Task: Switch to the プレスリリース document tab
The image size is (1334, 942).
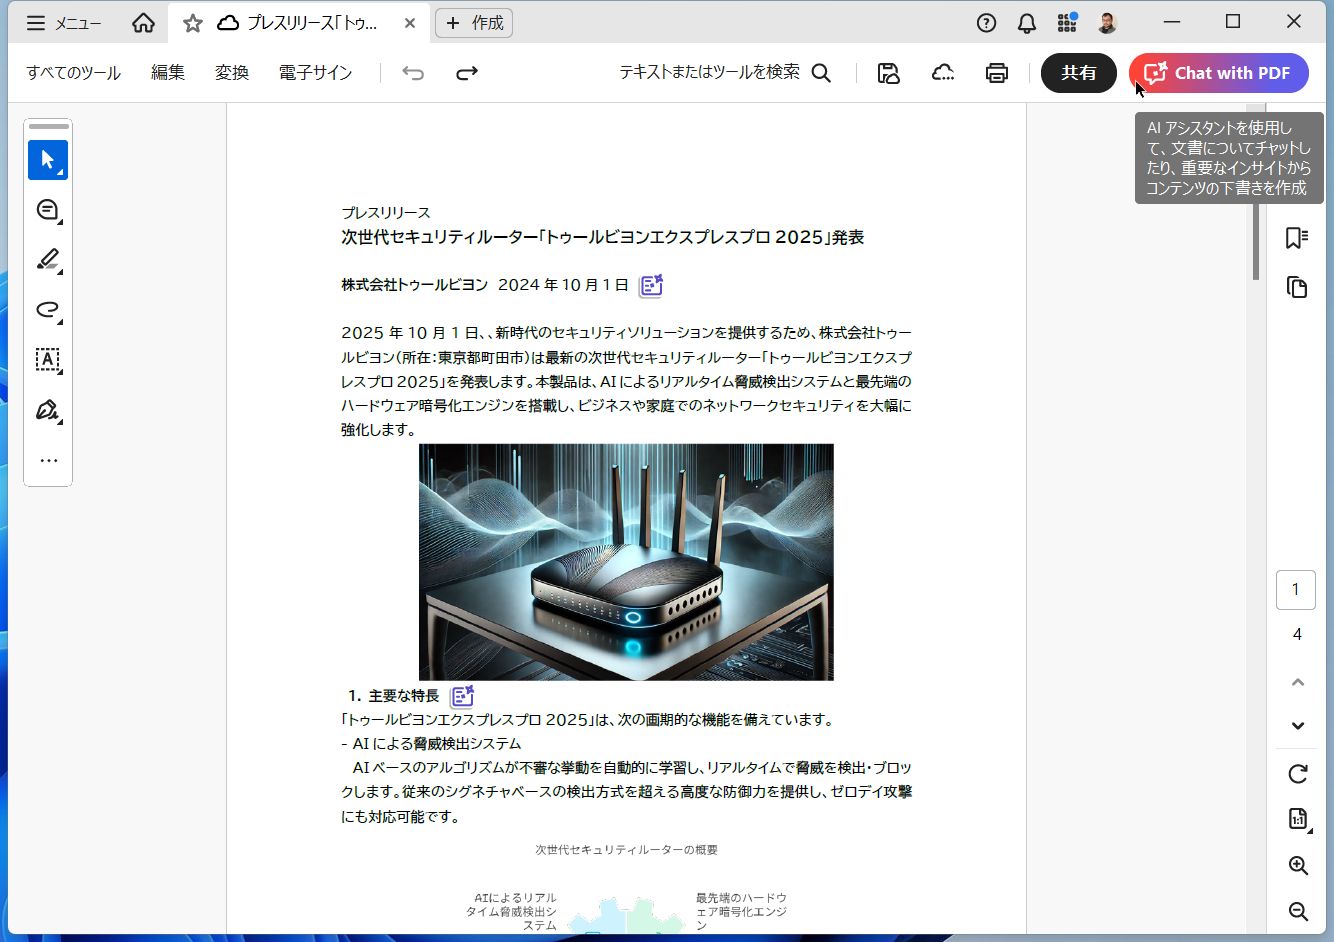Action: pos(298,23)
